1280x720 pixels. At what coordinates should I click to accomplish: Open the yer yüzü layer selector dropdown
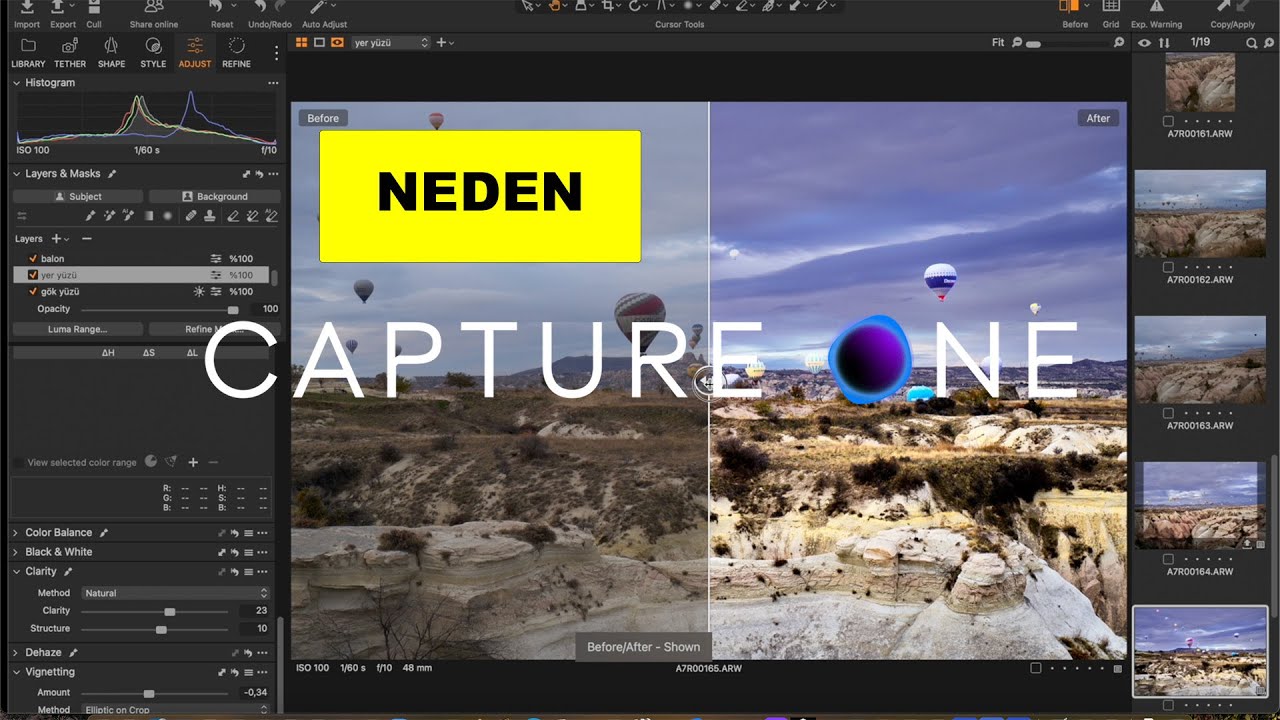point(391,43)
